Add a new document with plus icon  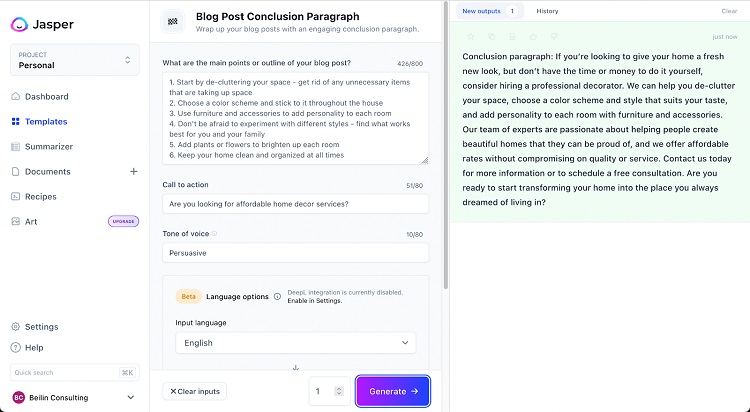(133, 171)
